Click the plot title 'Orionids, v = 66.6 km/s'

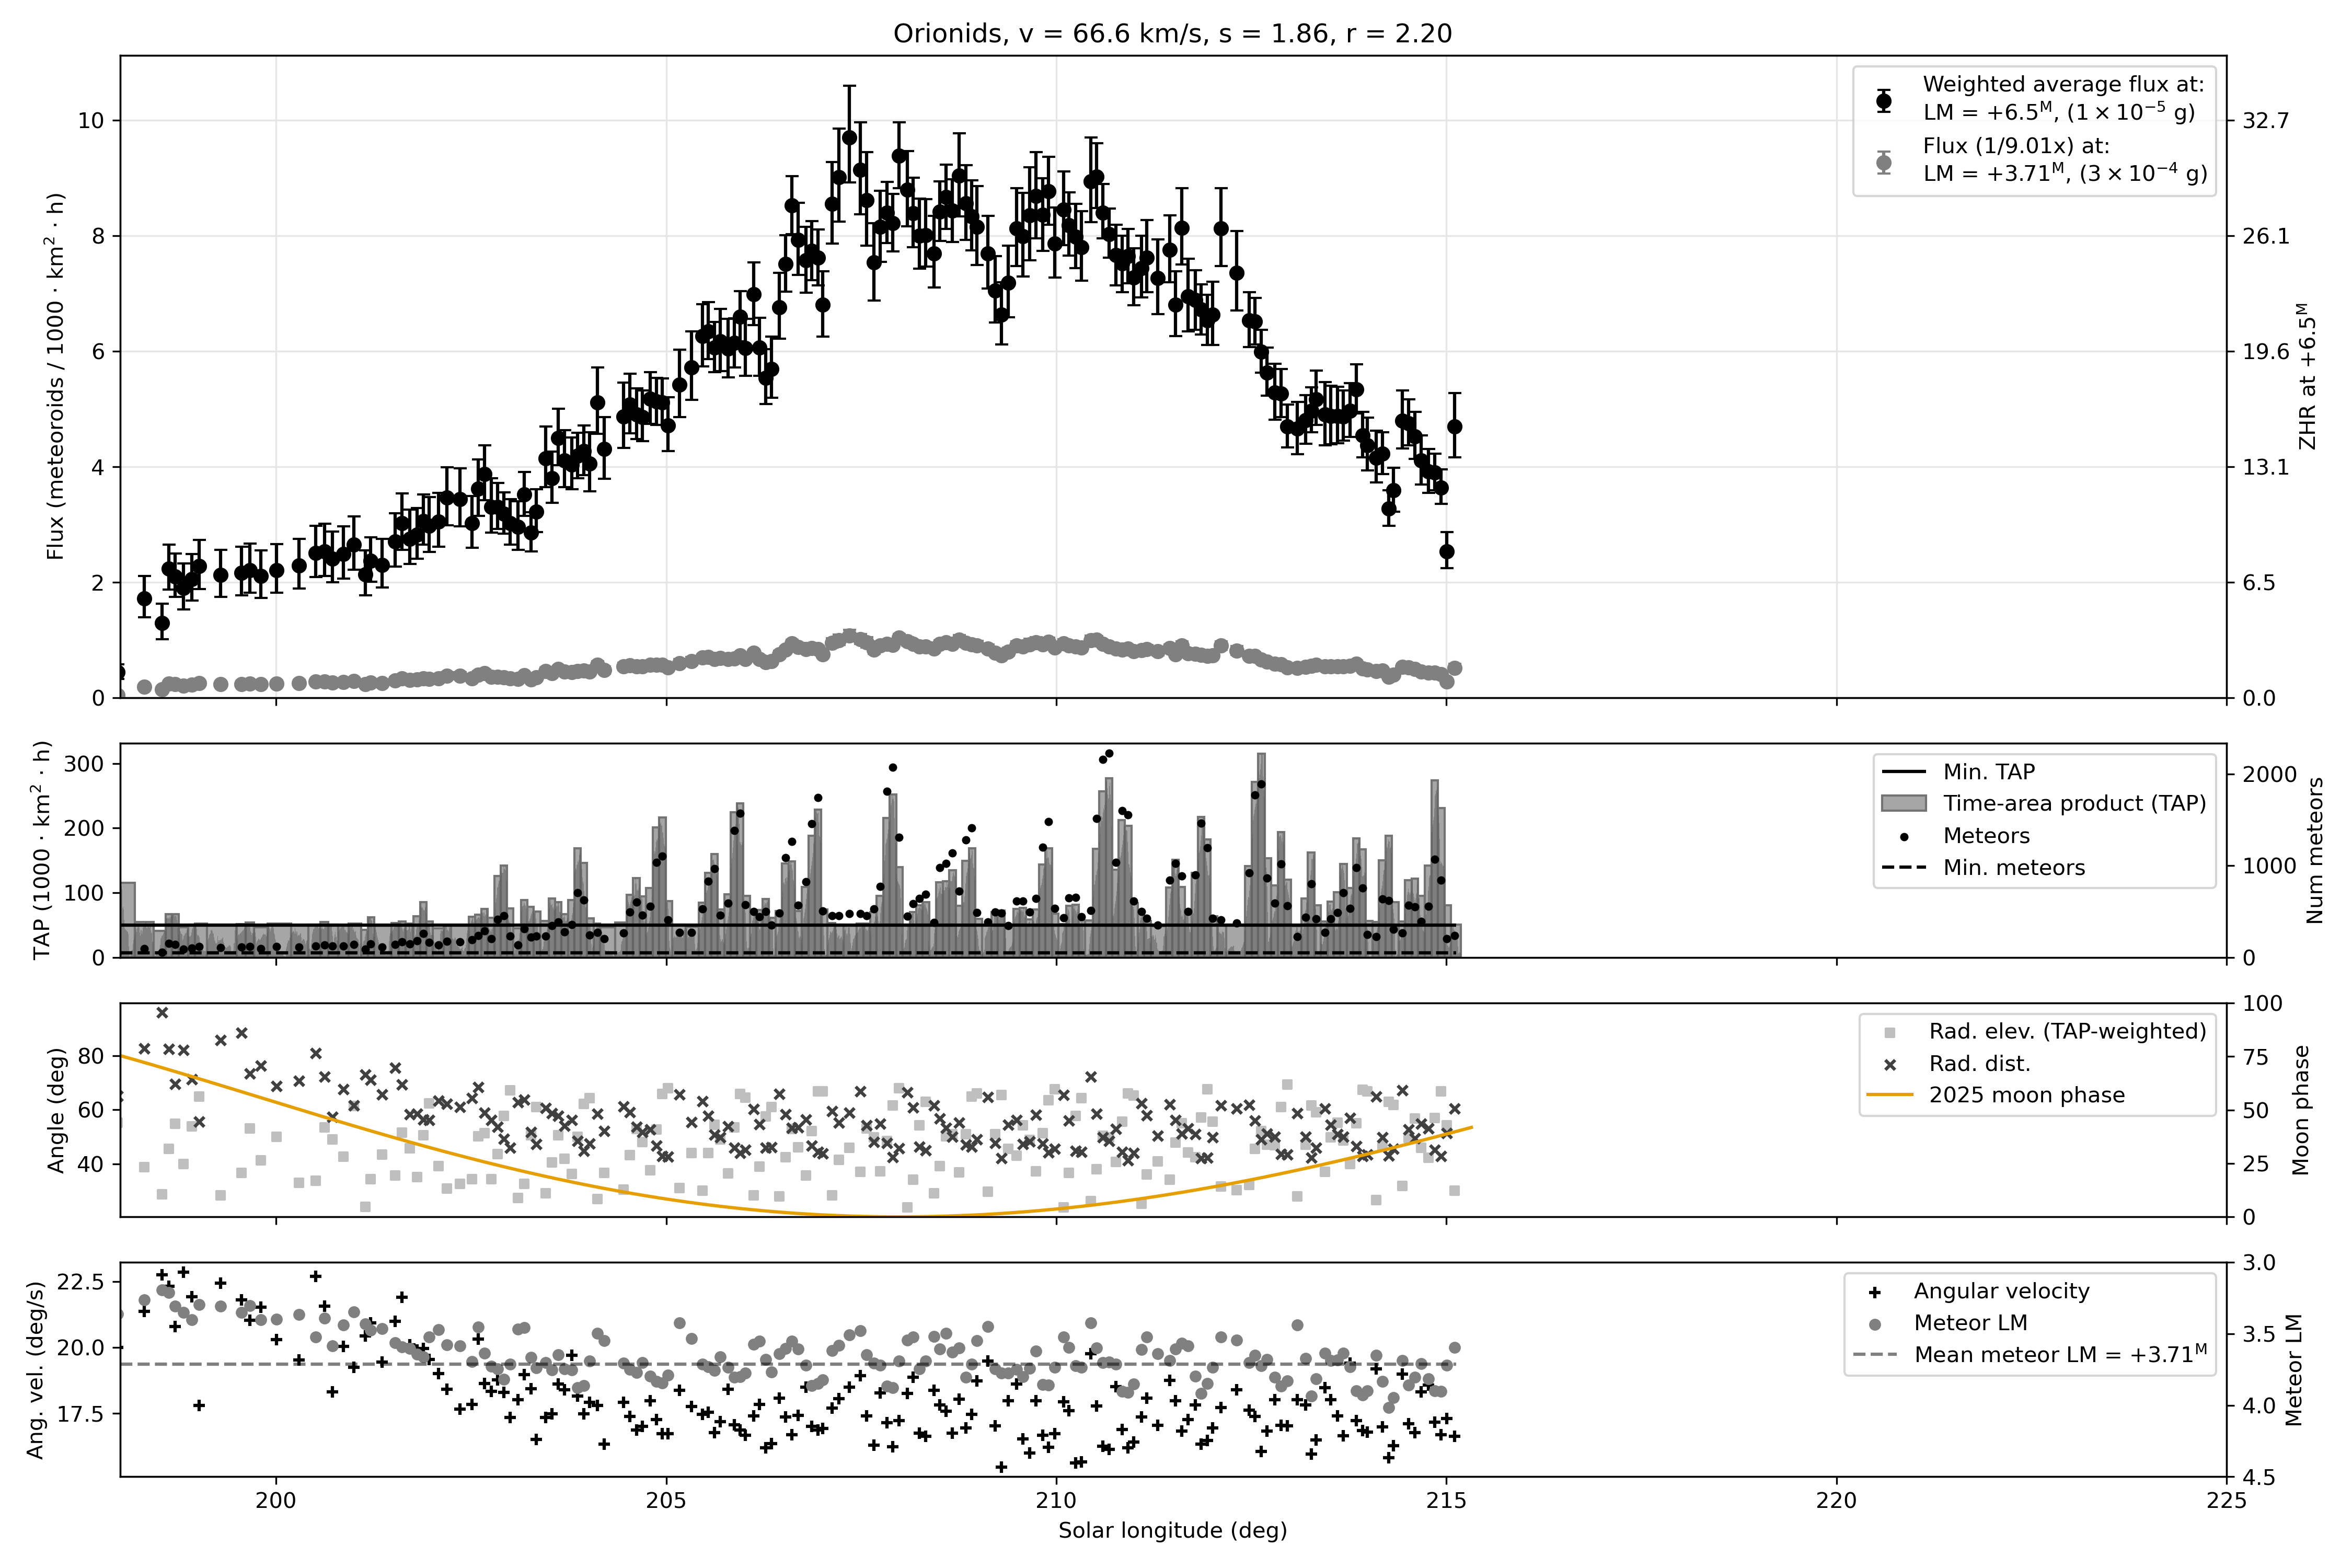click(1172, 34)
